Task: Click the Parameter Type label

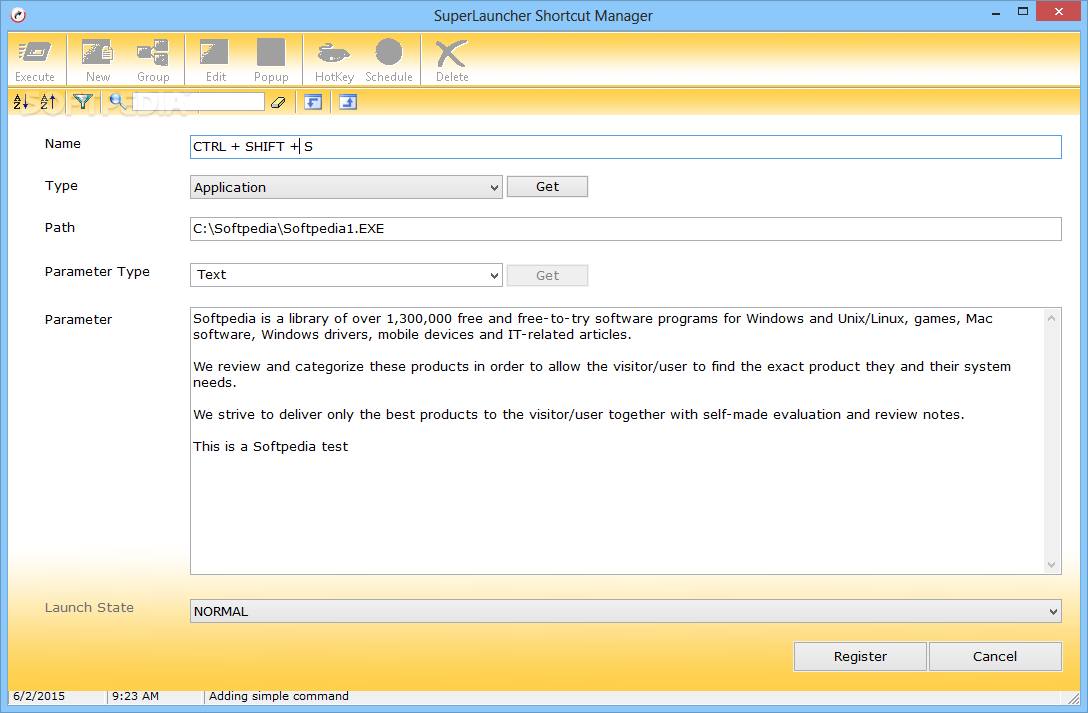Action: (x=97, y=272)
